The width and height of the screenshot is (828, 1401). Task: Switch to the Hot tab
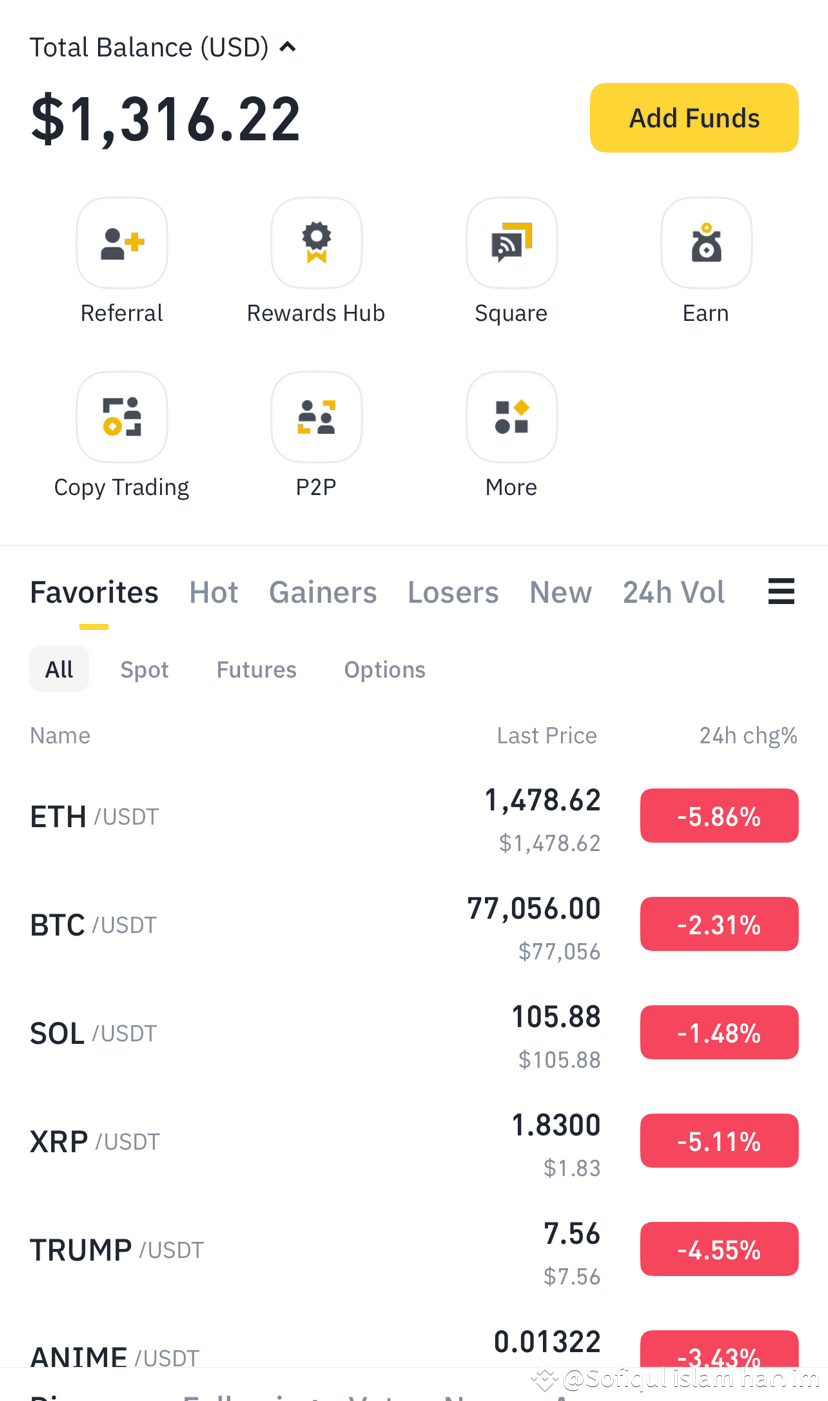214,592
